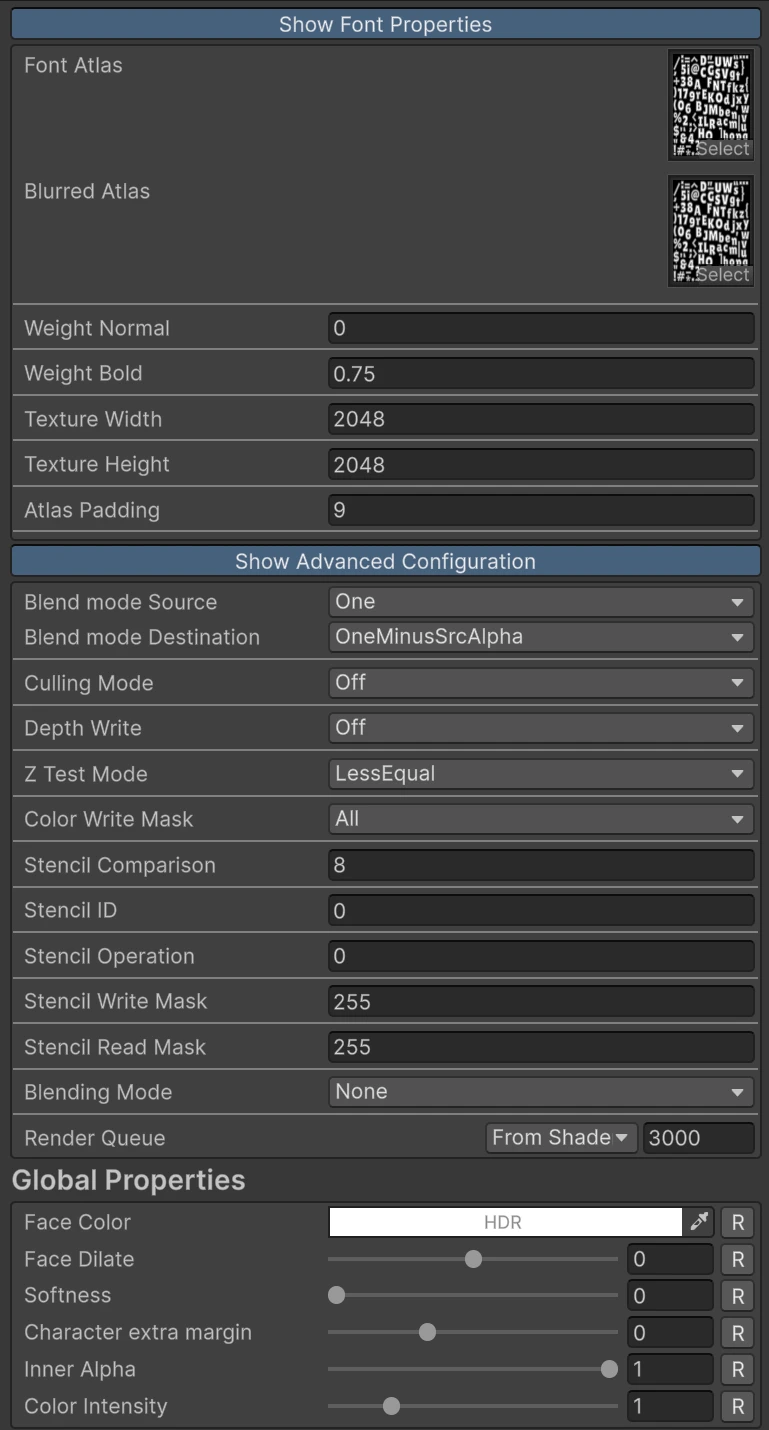Image resolution: width=769 pixels, height=1430 pixels.
Task: Click the Blurred Atlas label
Action: pyautogui.click(x=87, y=191)
